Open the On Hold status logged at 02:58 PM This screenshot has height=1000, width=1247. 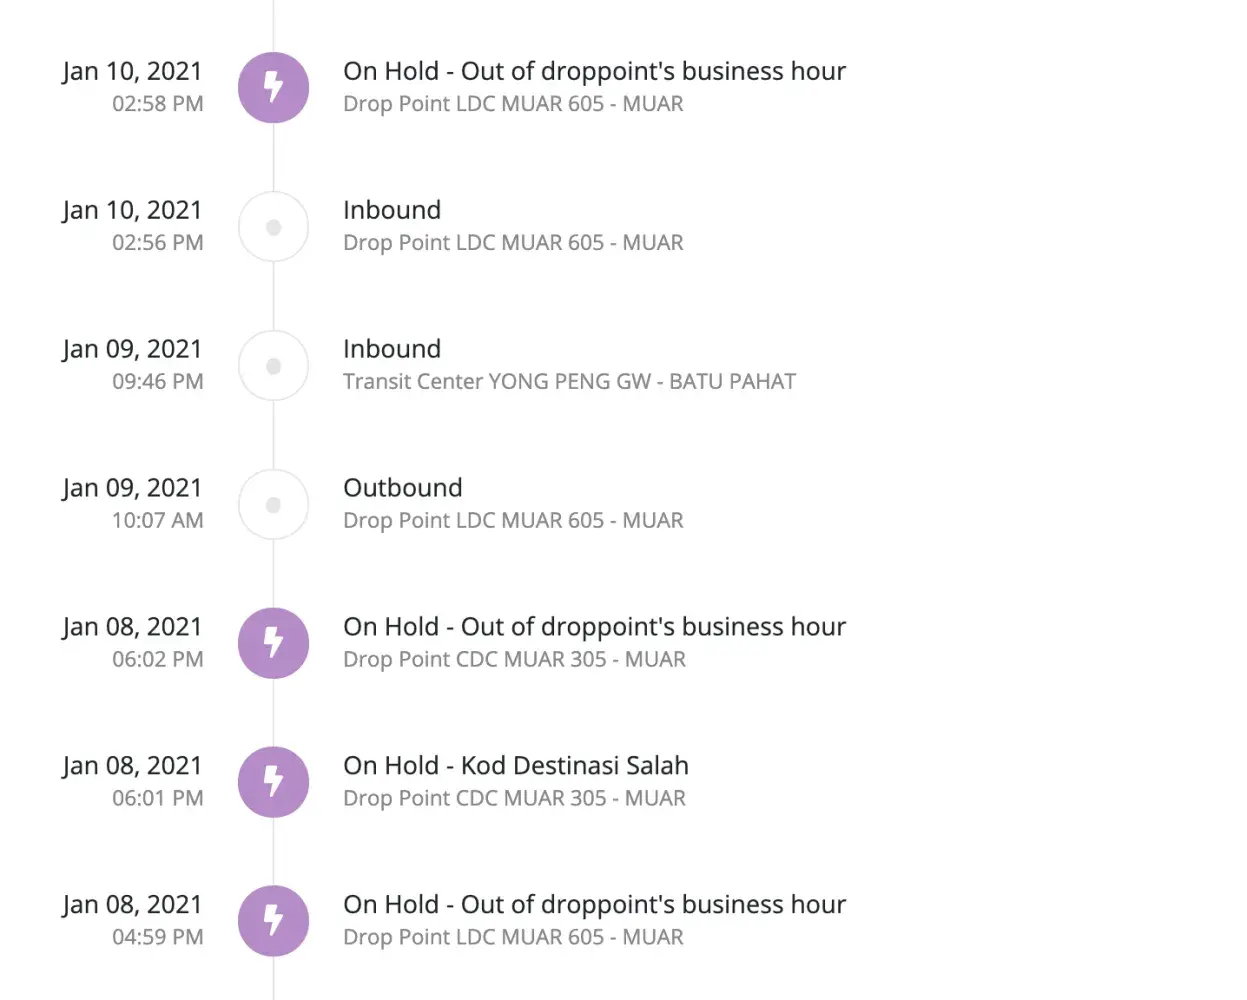coord(594,72)
